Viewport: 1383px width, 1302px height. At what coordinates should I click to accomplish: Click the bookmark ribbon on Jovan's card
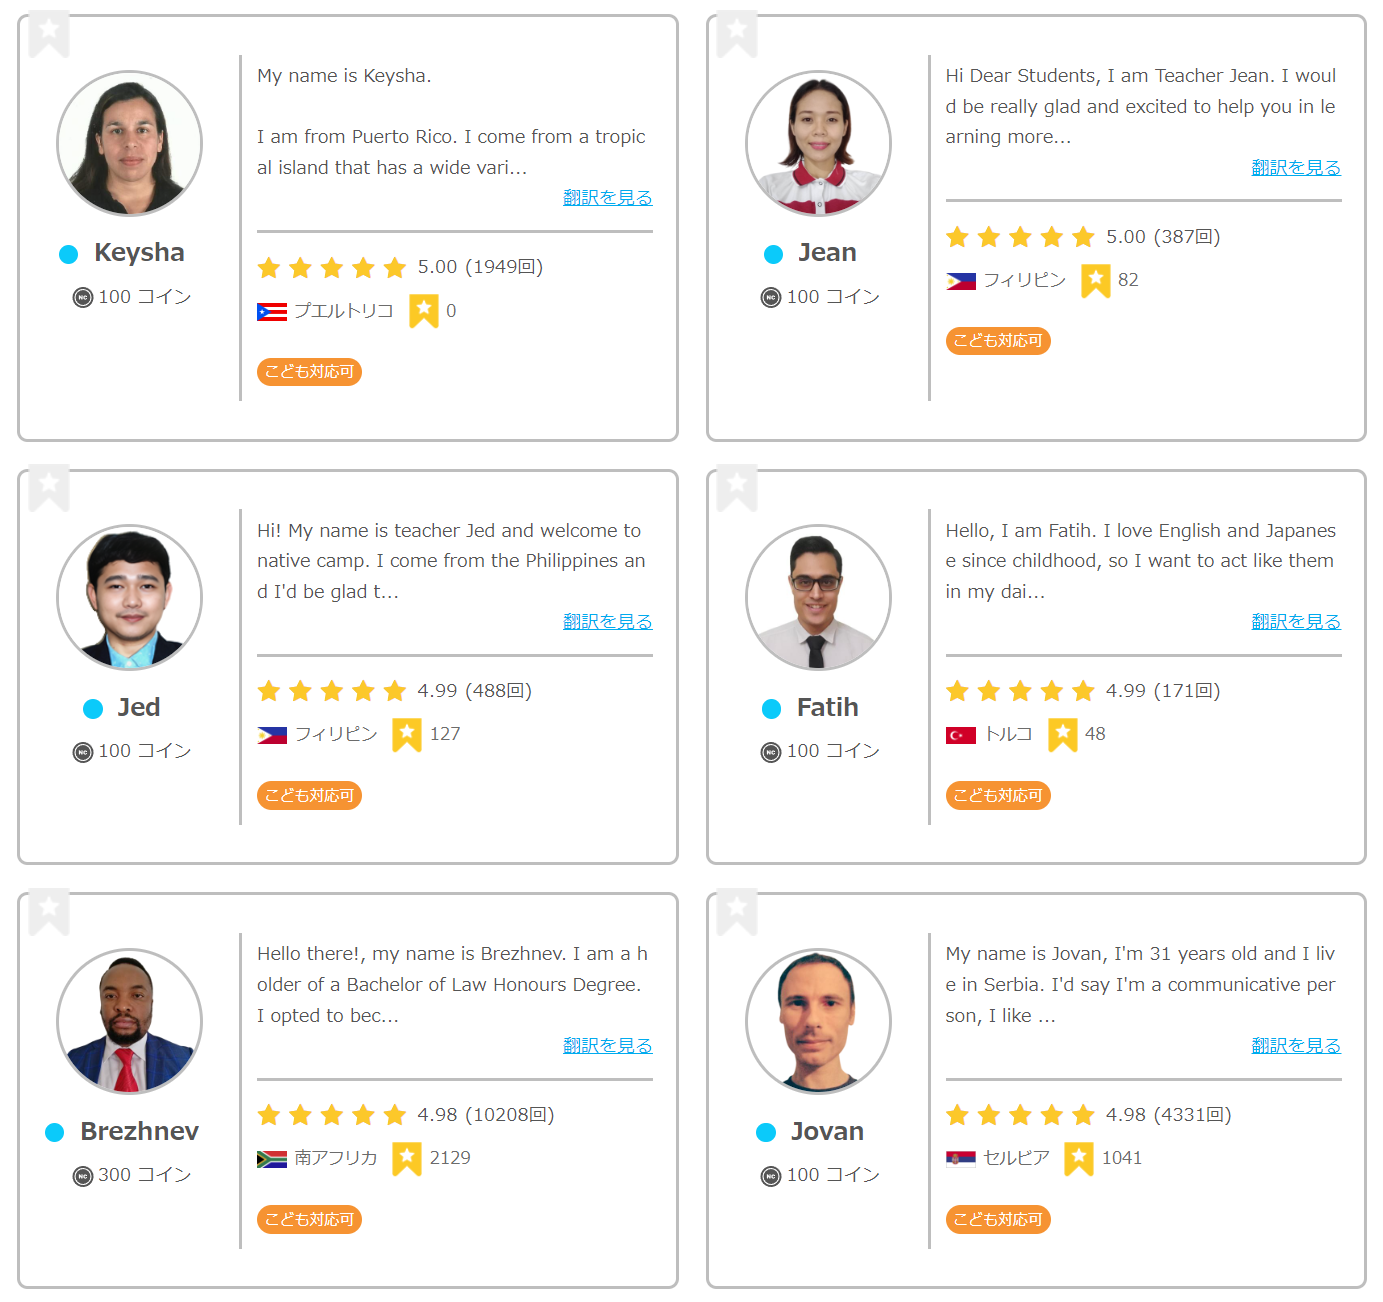pos(737,911)
